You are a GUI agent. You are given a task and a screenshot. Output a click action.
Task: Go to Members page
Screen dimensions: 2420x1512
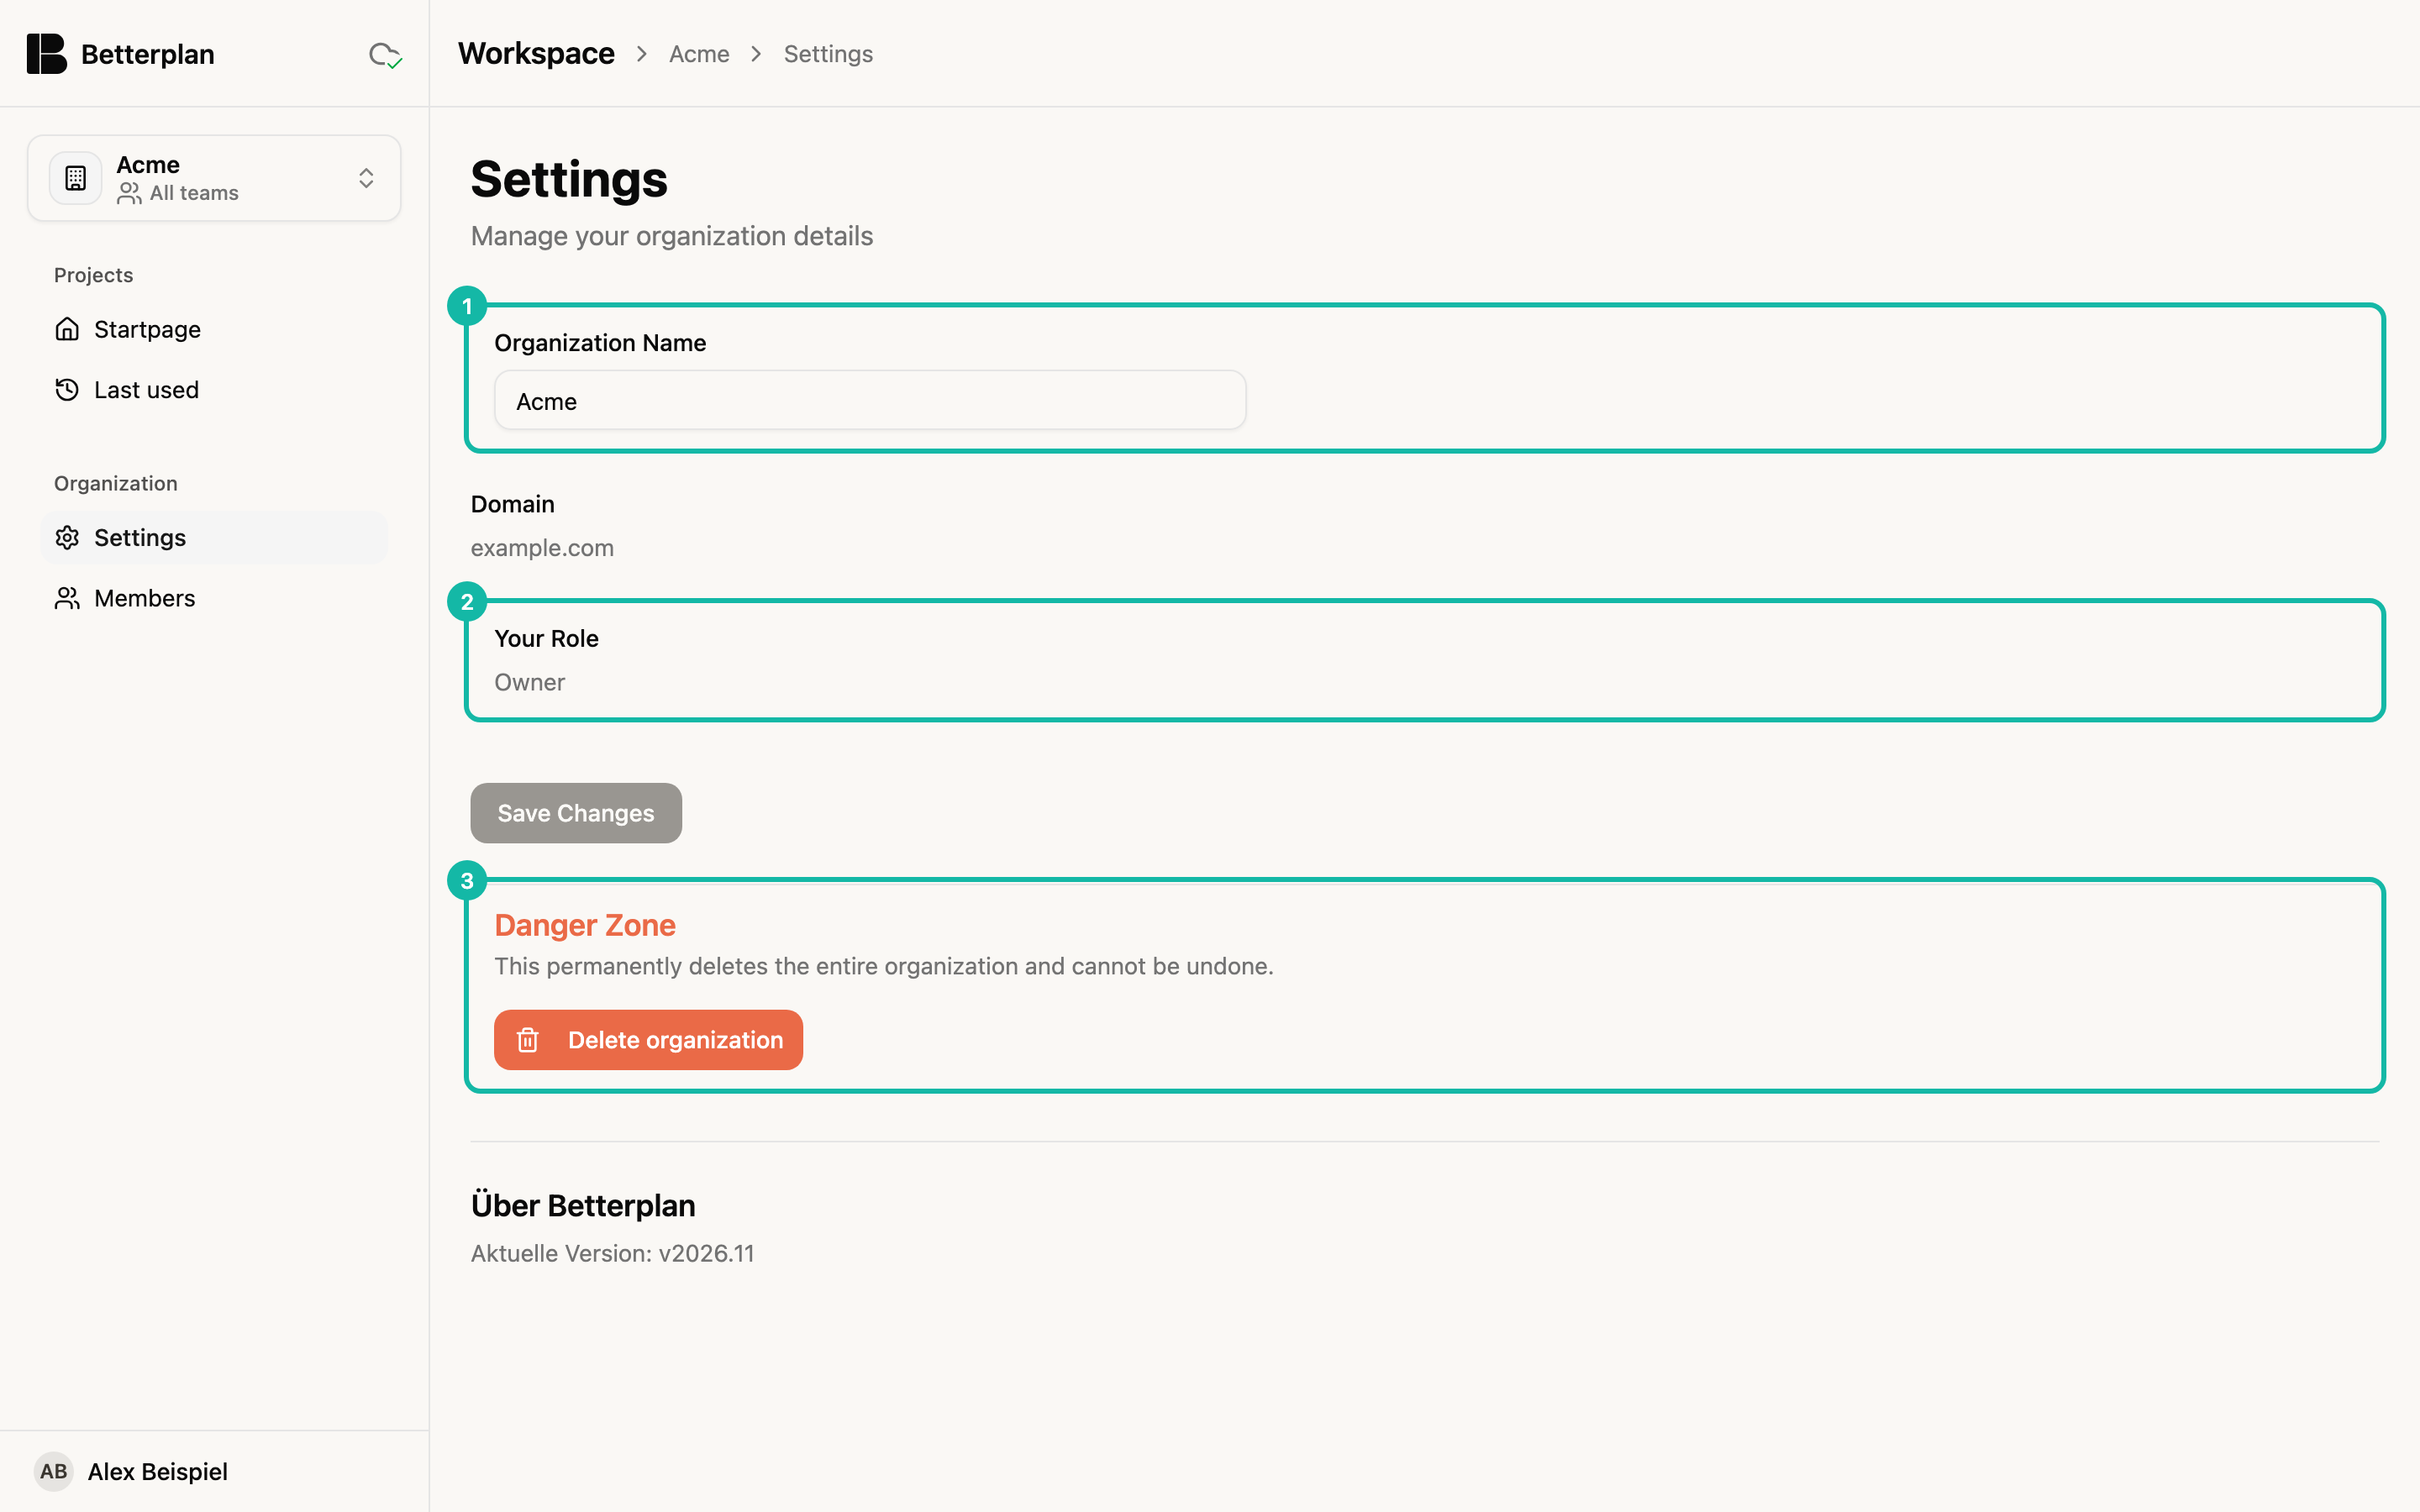coord(214,598)
